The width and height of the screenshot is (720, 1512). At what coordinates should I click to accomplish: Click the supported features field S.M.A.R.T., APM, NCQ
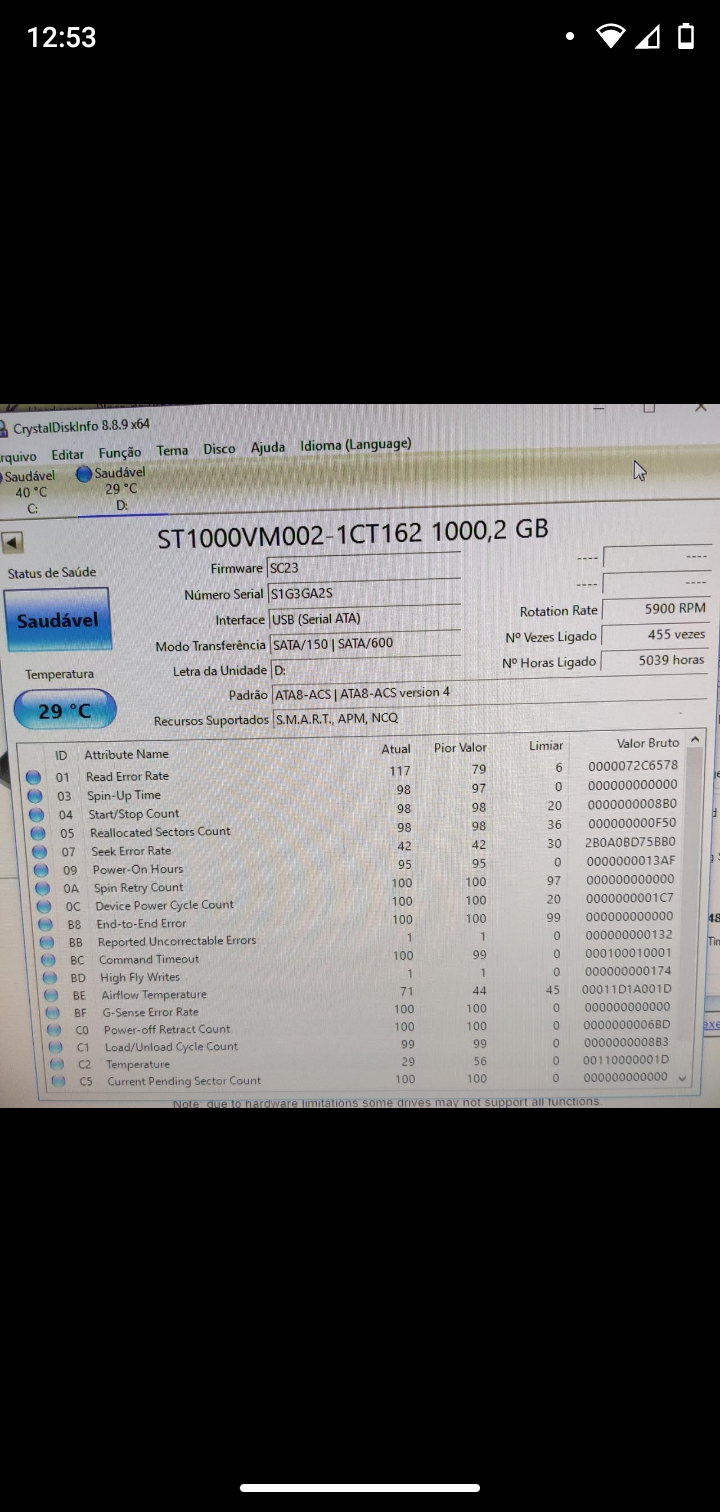(x=489, y=717)
